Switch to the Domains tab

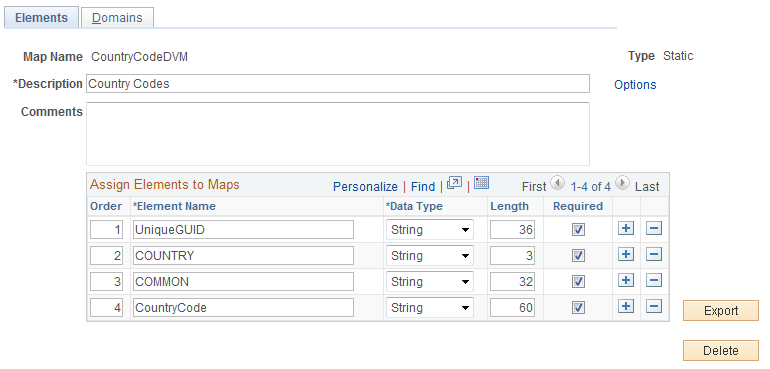[117, 18]
